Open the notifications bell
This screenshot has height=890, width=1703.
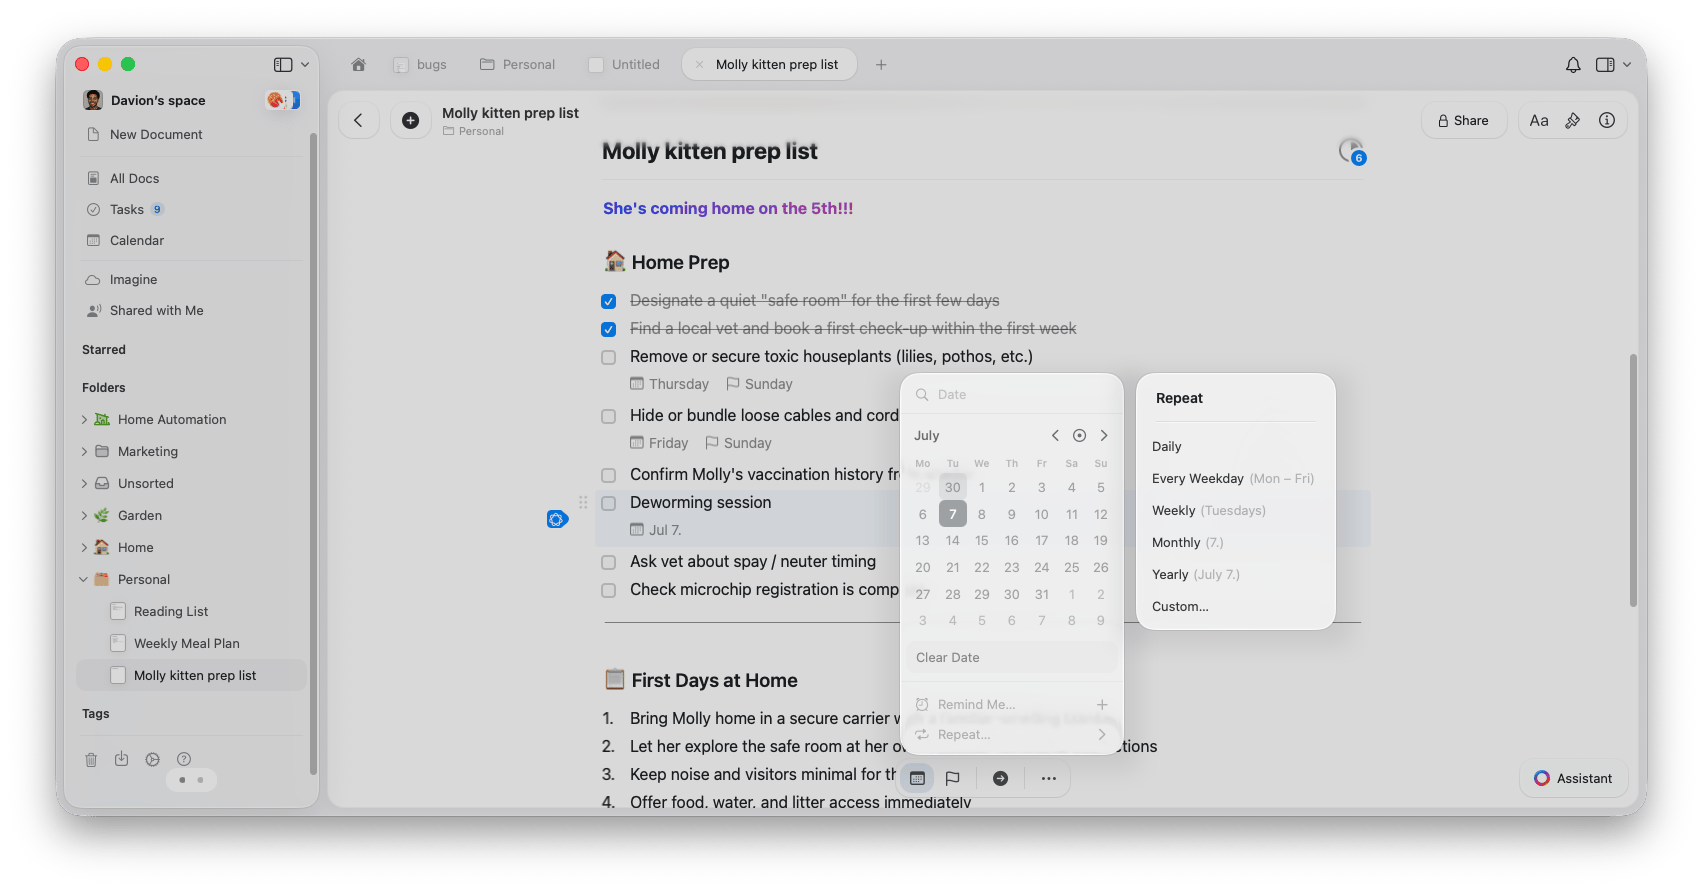pos(1573,65)
